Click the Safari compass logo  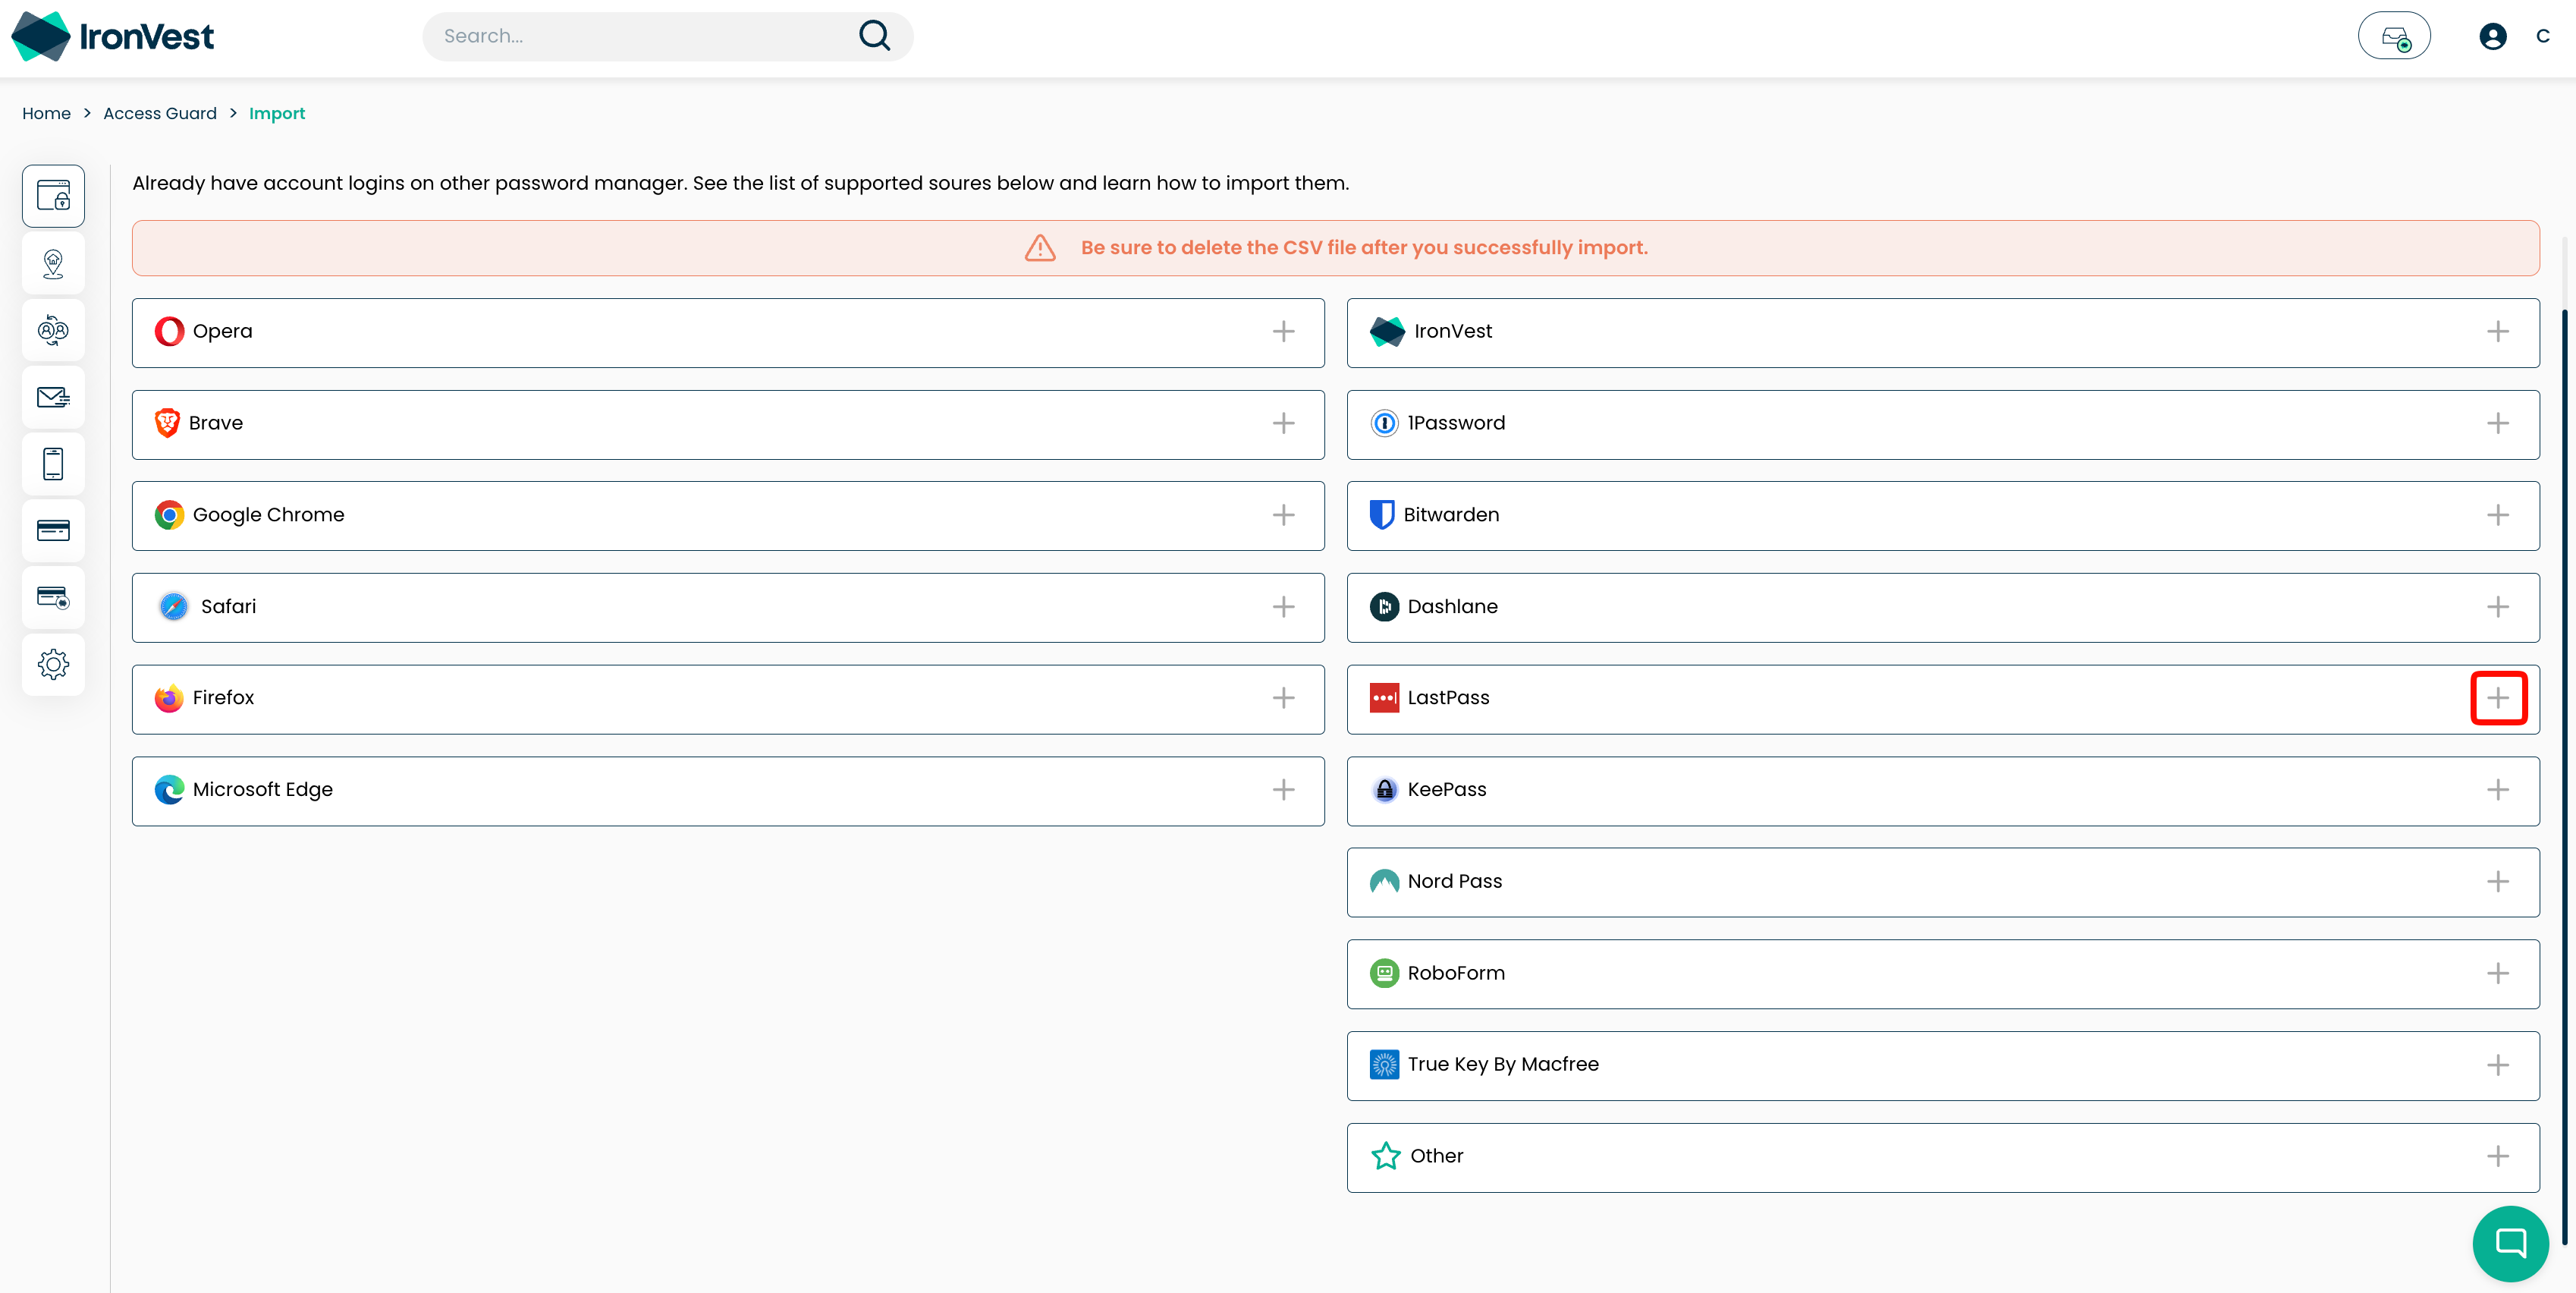point(173,607)
